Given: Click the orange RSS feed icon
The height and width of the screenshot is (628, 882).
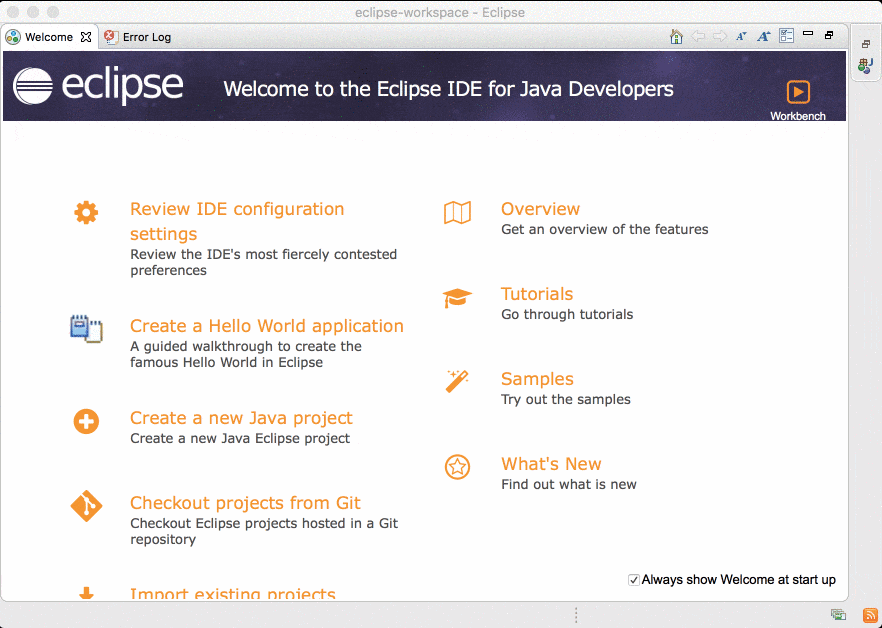Looking at the screenshot, I should 870,615.
